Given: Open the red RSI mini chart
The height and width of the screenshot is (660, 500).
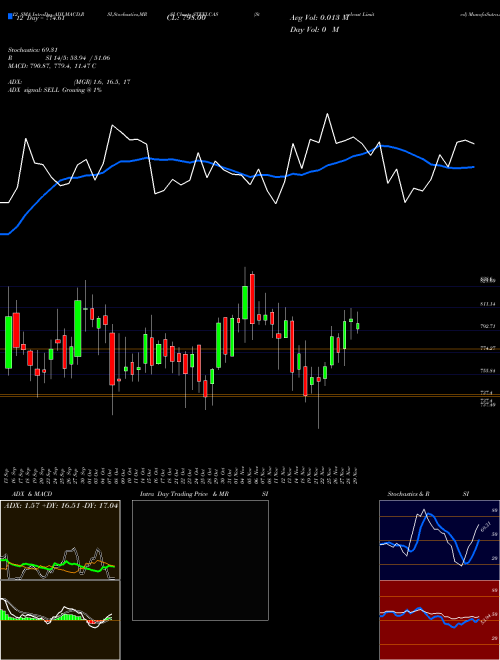Looking at the screenshot, I should click(439, 620).
